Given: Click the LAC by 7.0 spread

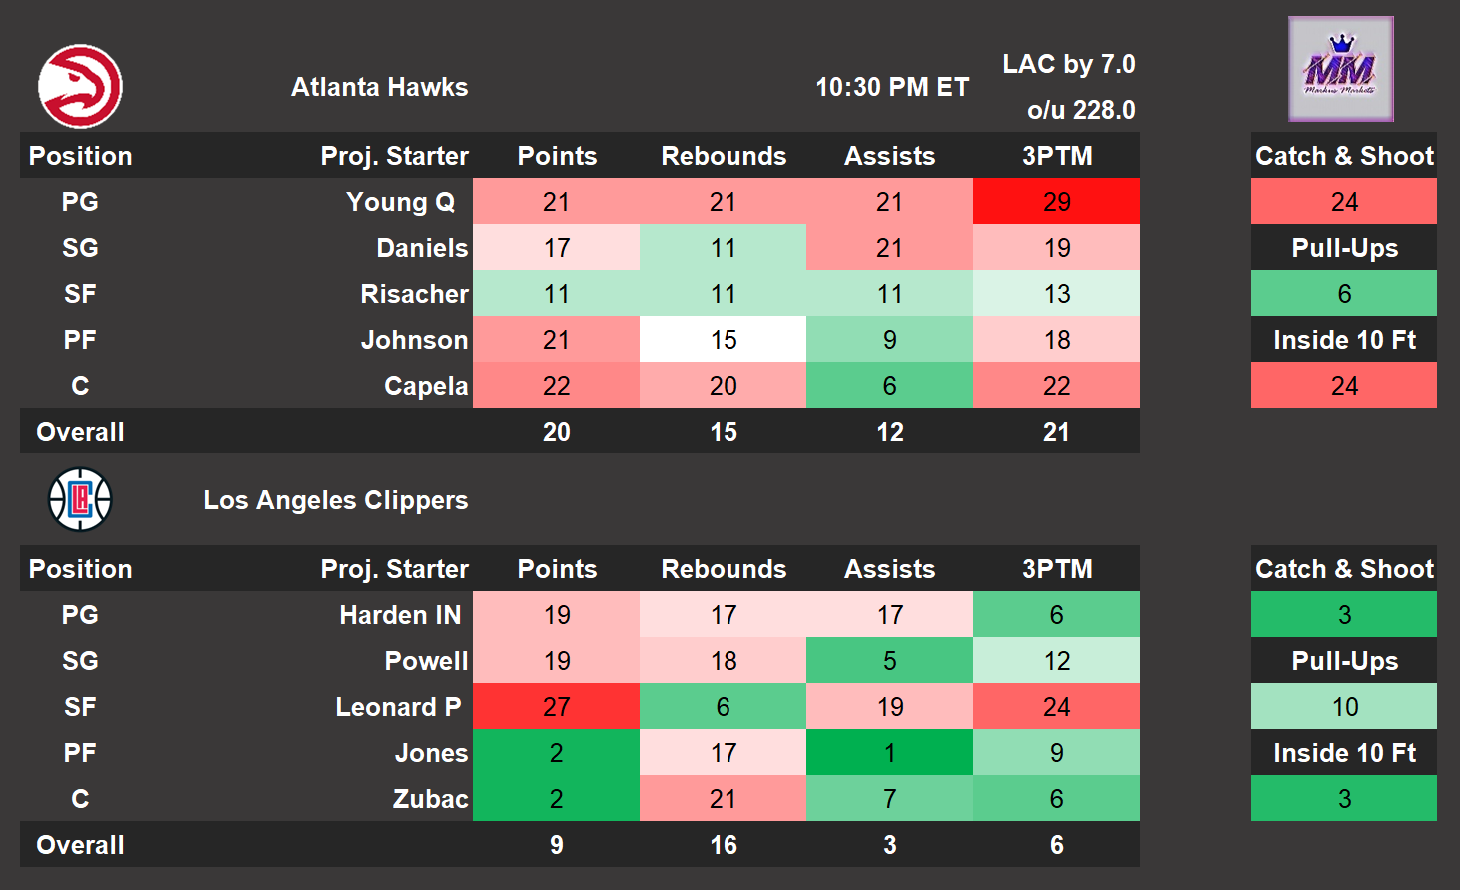Looking at the screenshot, I should coord(1068,64).
